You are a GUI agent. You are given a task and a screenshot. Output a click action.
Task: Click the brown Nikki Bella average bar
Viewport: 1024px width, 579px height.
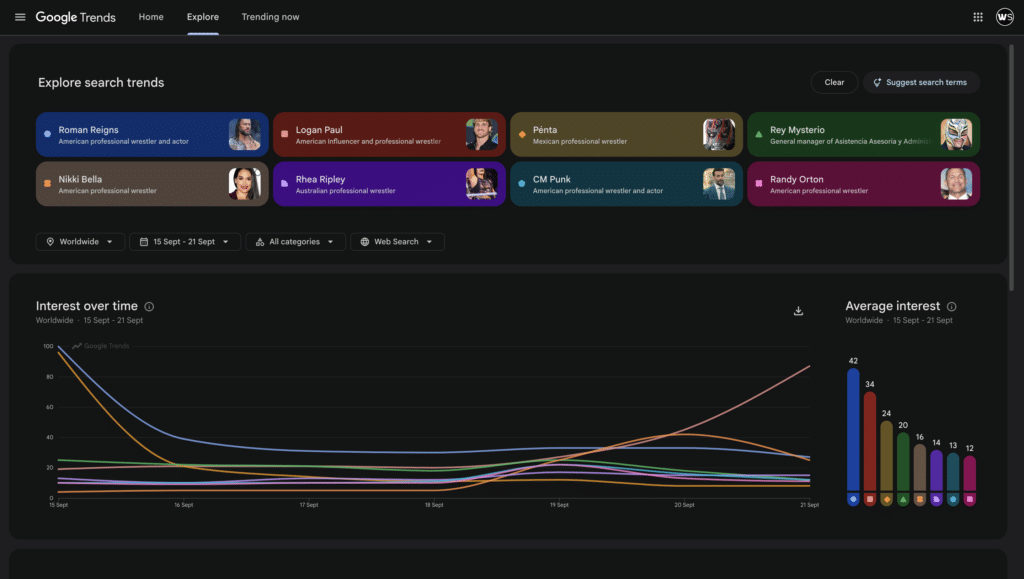tap(920, 467)
